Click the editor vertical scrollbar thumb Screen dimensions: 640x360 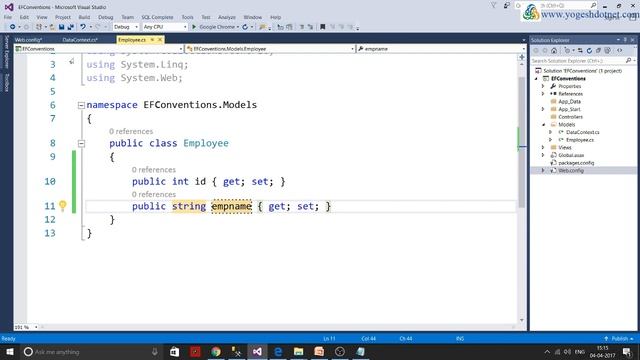[x=522, y=142]
